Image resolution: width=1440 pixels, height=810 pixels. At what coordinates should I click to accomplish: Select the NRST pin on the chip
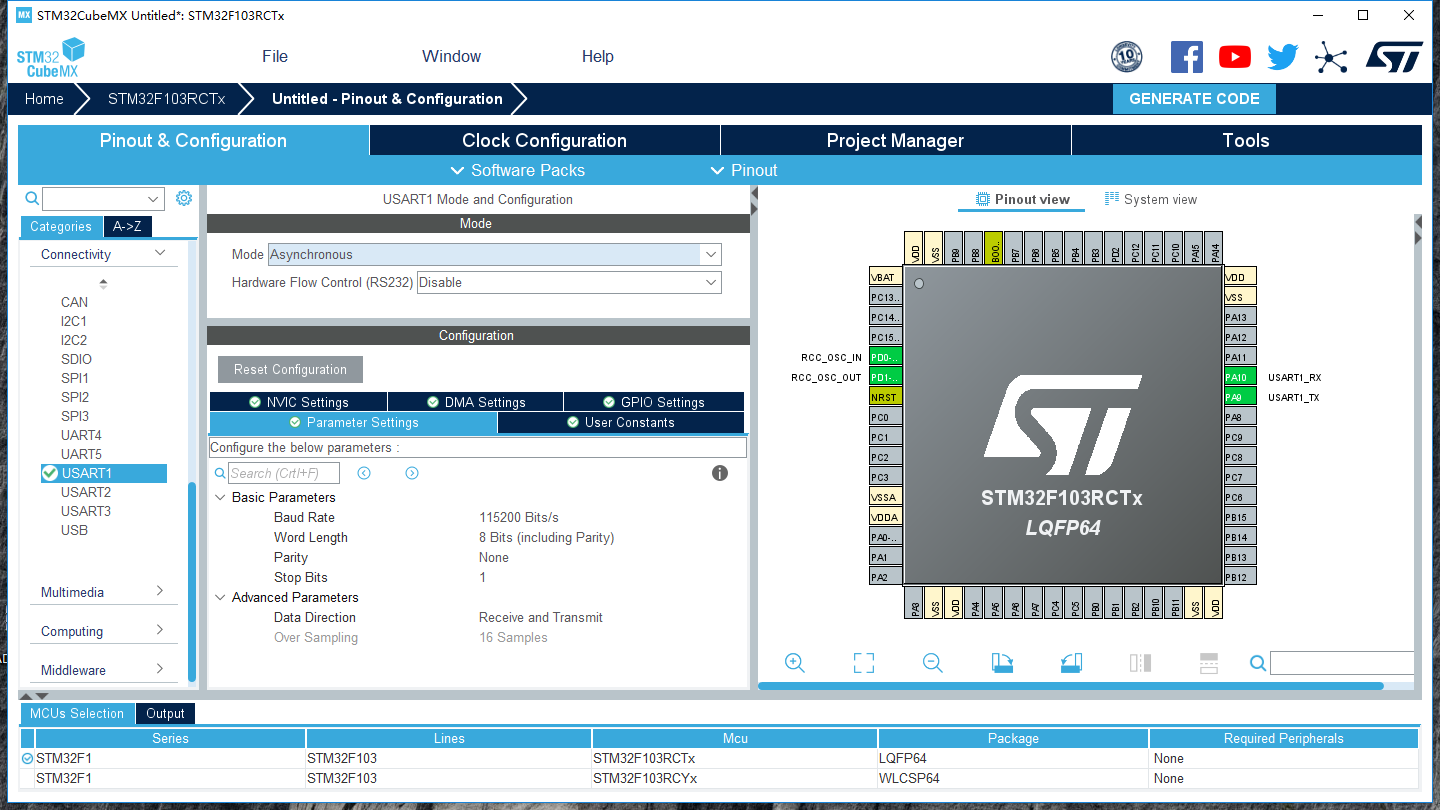point(885,397)
